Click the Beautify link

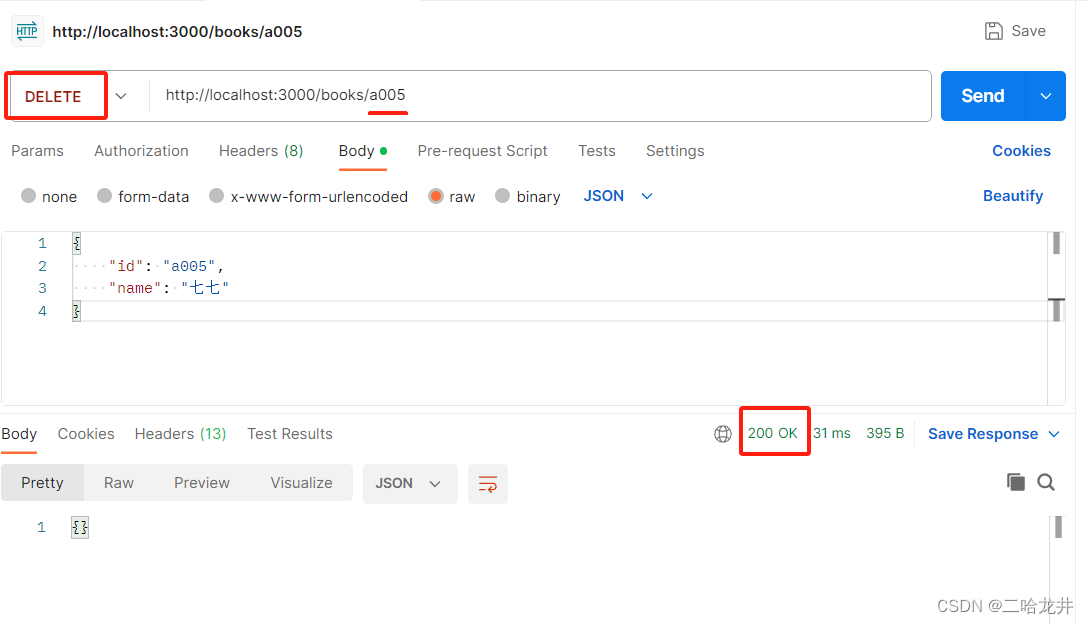click(1012, 196)
